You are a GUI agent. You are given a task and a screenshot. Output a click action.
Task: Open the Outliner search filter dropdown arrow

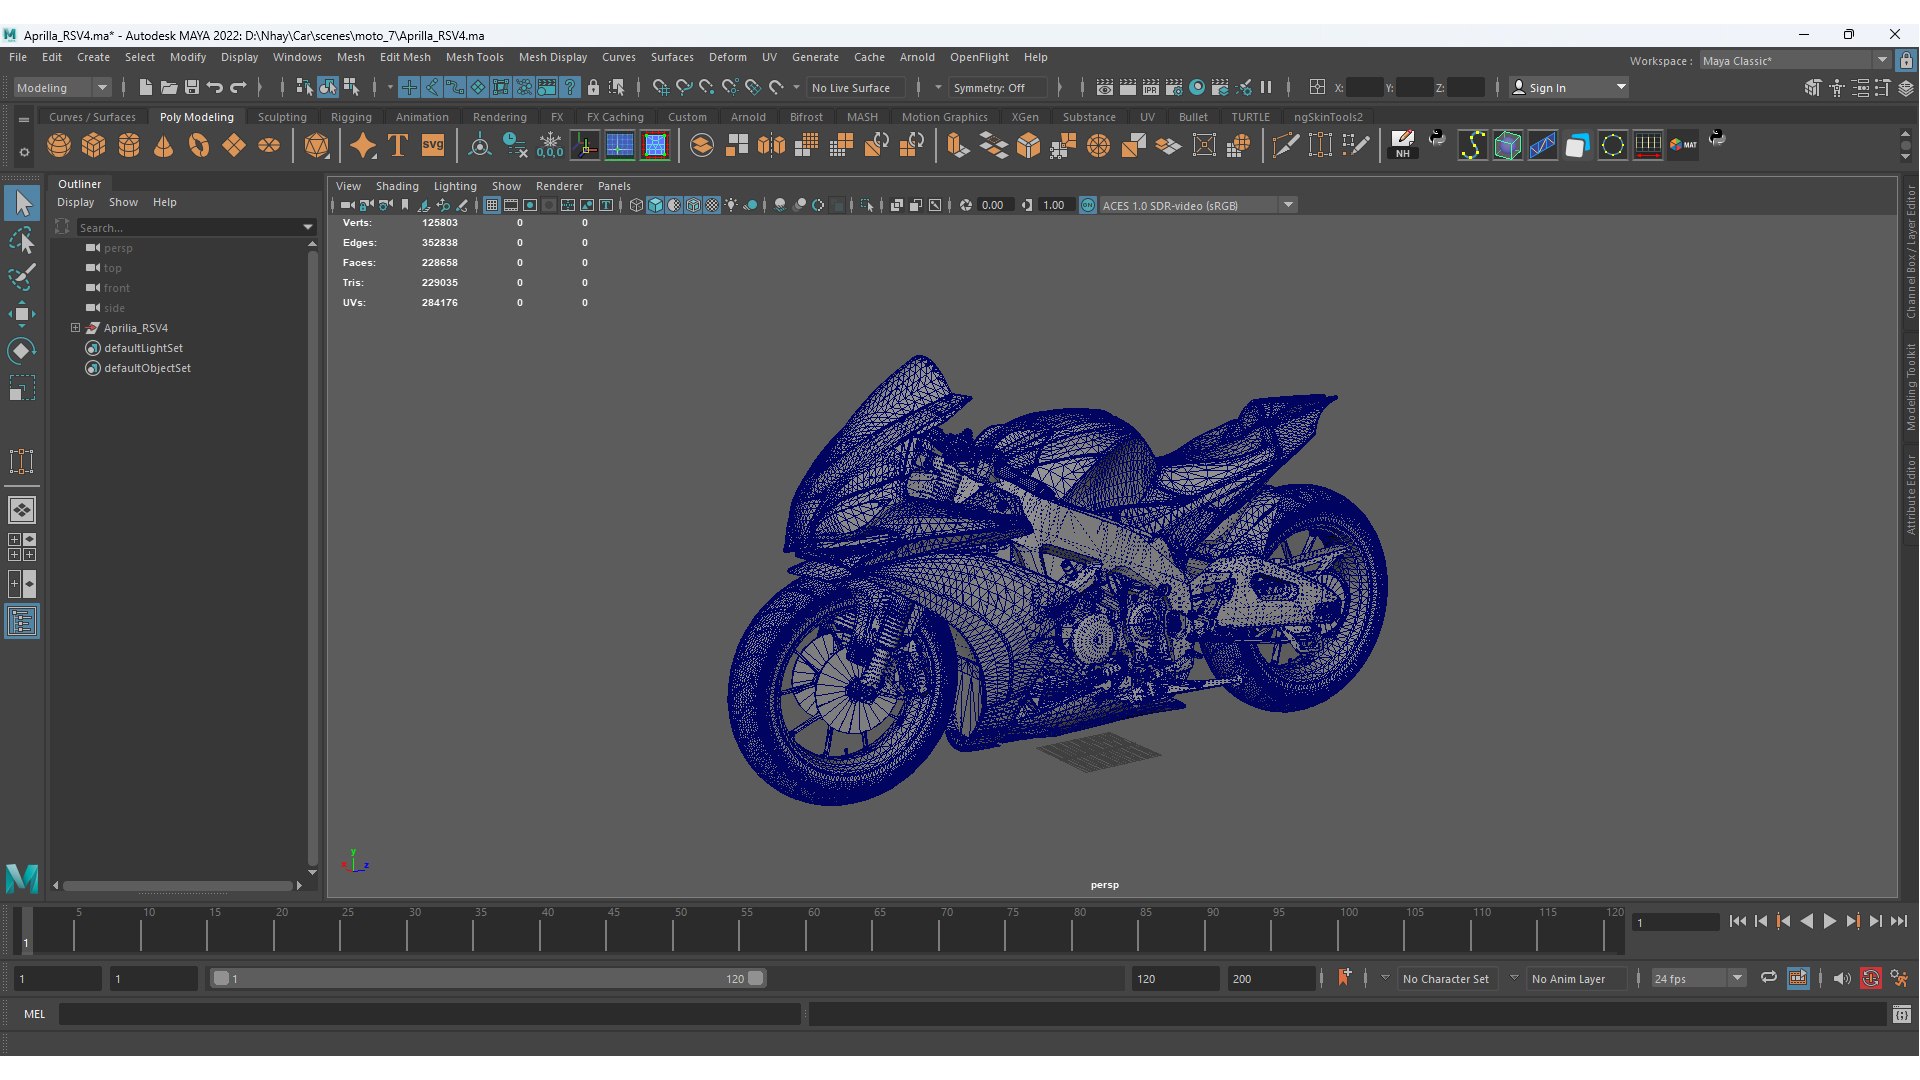[308, 228]
